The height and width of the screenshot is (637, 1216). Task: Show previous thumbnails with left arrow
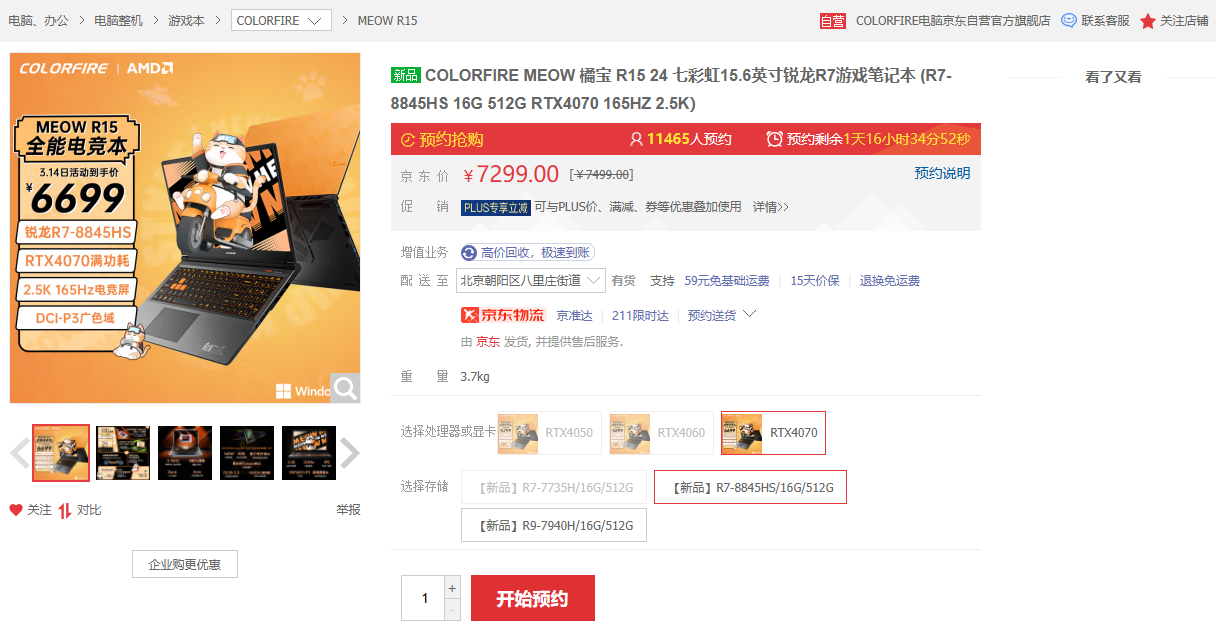coord(20,453)
